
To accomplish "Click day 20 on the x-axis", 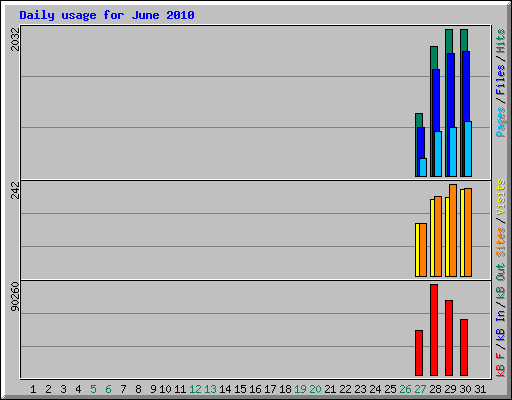I will coord(315,389).
